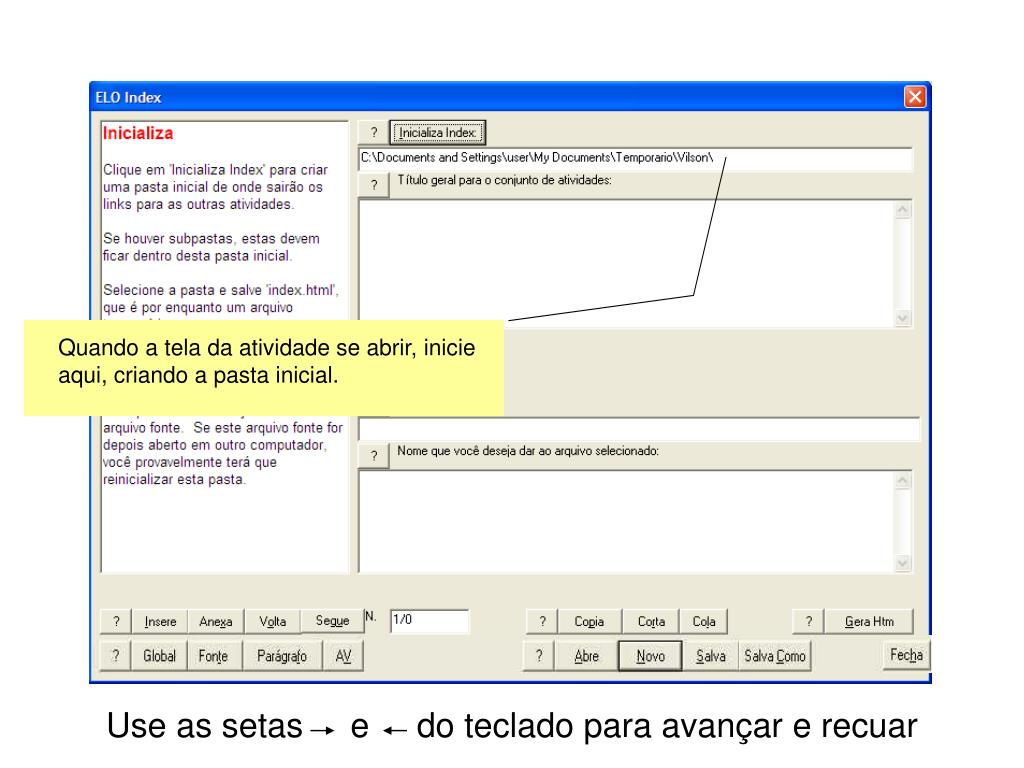Screen dimensions: 1024x768
Task: Click help button beside Gera Htm
Action: pos(808,622)
